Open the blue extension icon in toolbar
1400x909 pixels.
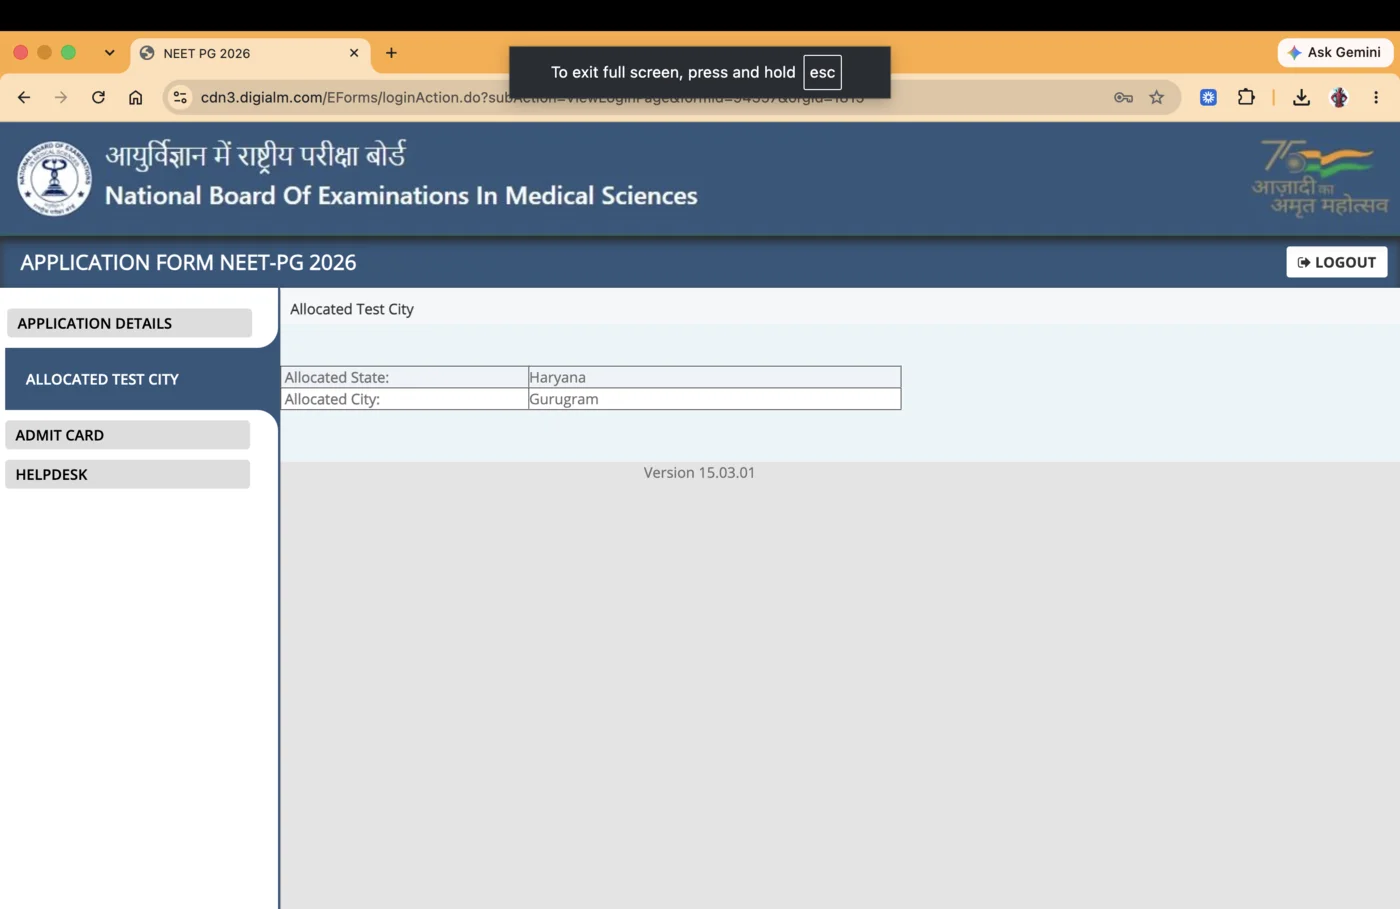coord(1208,97)
